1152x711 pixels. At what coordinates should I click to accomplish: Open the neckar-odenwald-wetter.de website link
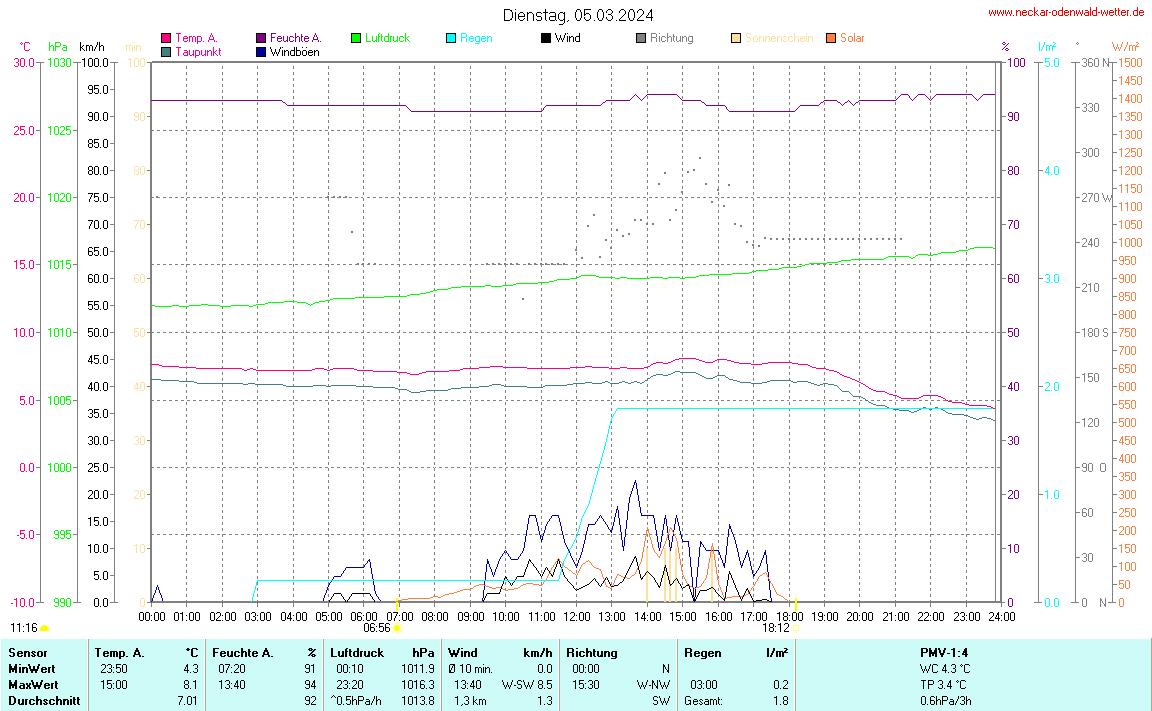(1066, 13)
